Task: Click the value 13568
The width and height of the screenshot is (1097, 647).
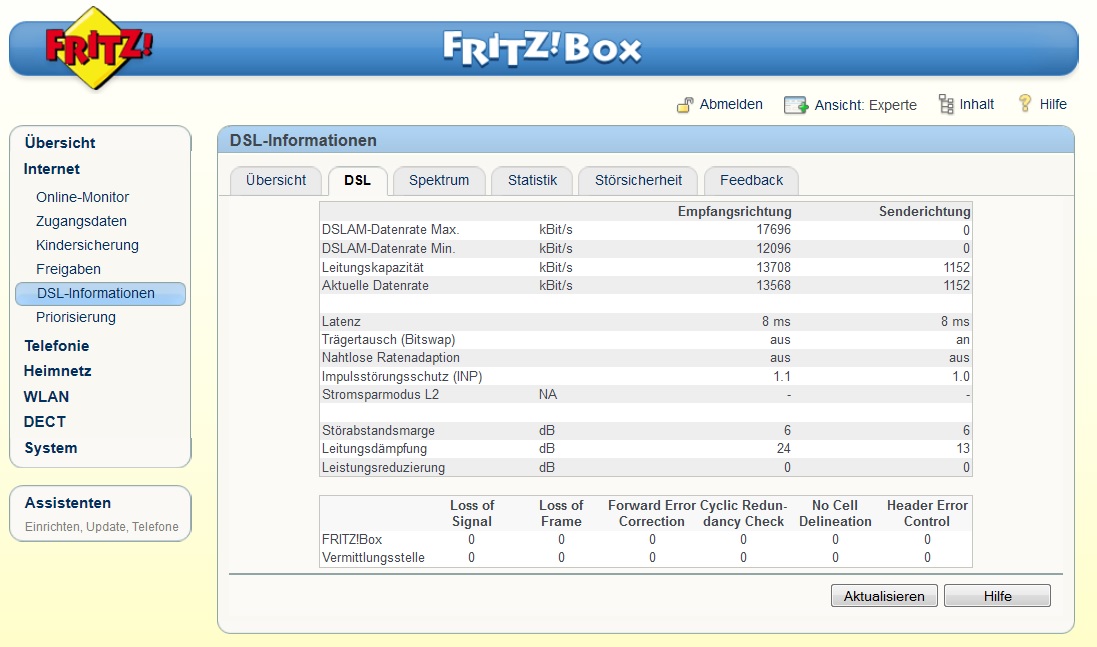Action: coord(774,285)
